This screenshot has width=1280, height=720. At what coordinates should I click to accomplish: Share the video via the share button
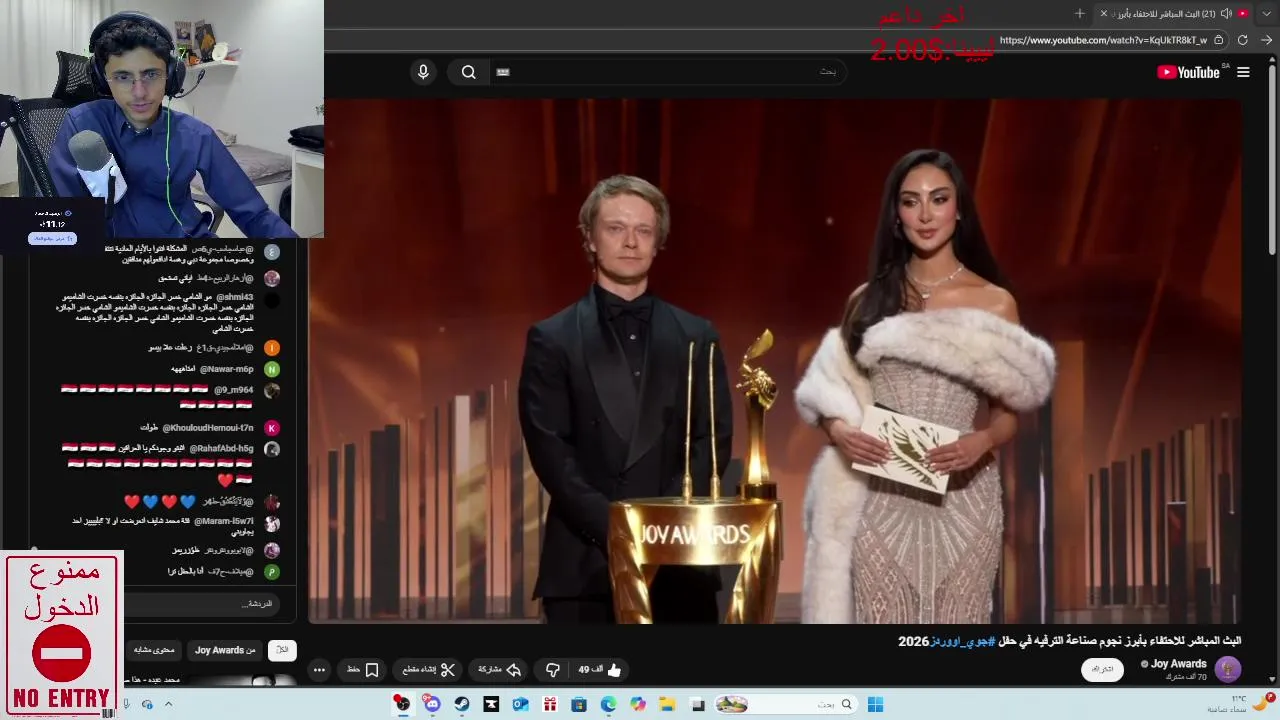(x=500, y=670)
